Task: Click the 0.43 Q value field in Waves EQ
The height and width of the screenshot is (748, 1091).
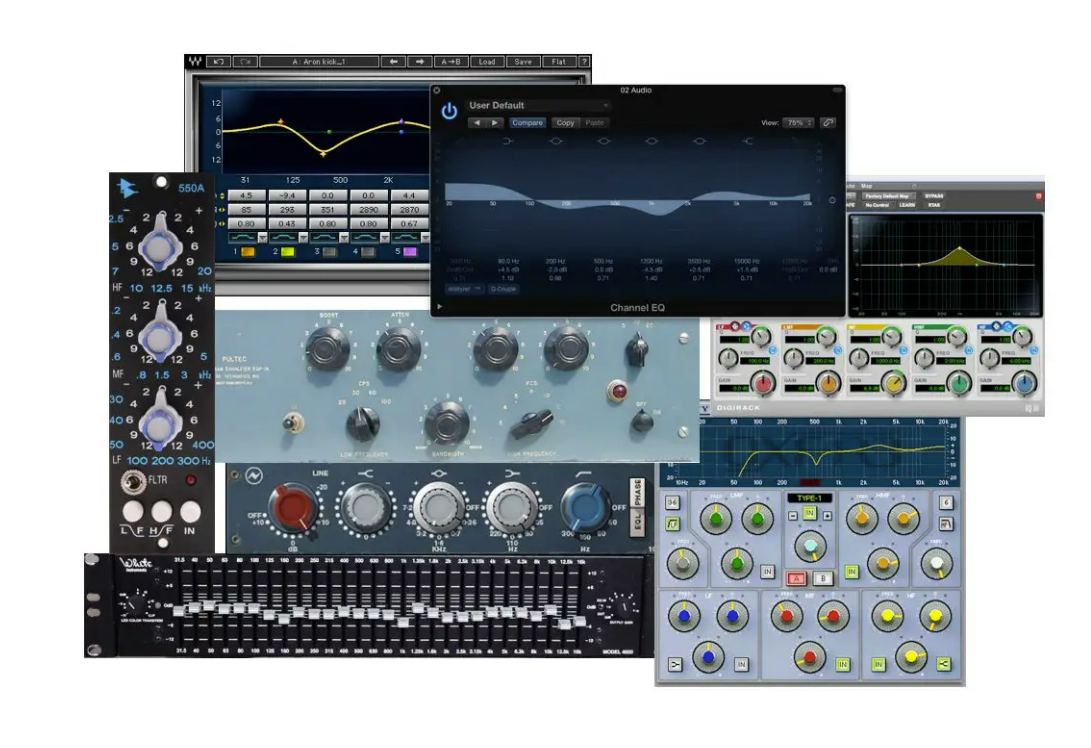Action: click(x=287, y=223)
